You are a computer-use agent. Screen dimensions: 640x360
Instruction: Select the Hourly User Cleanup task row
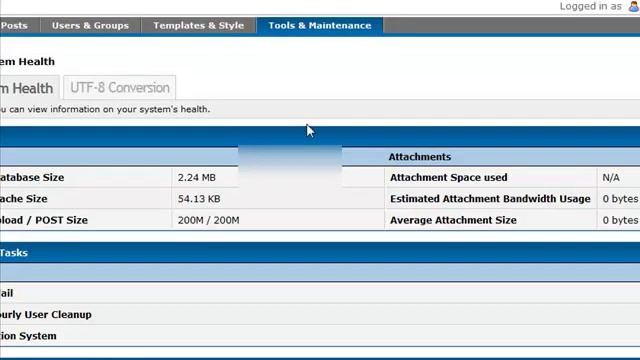tap(320, 314)
